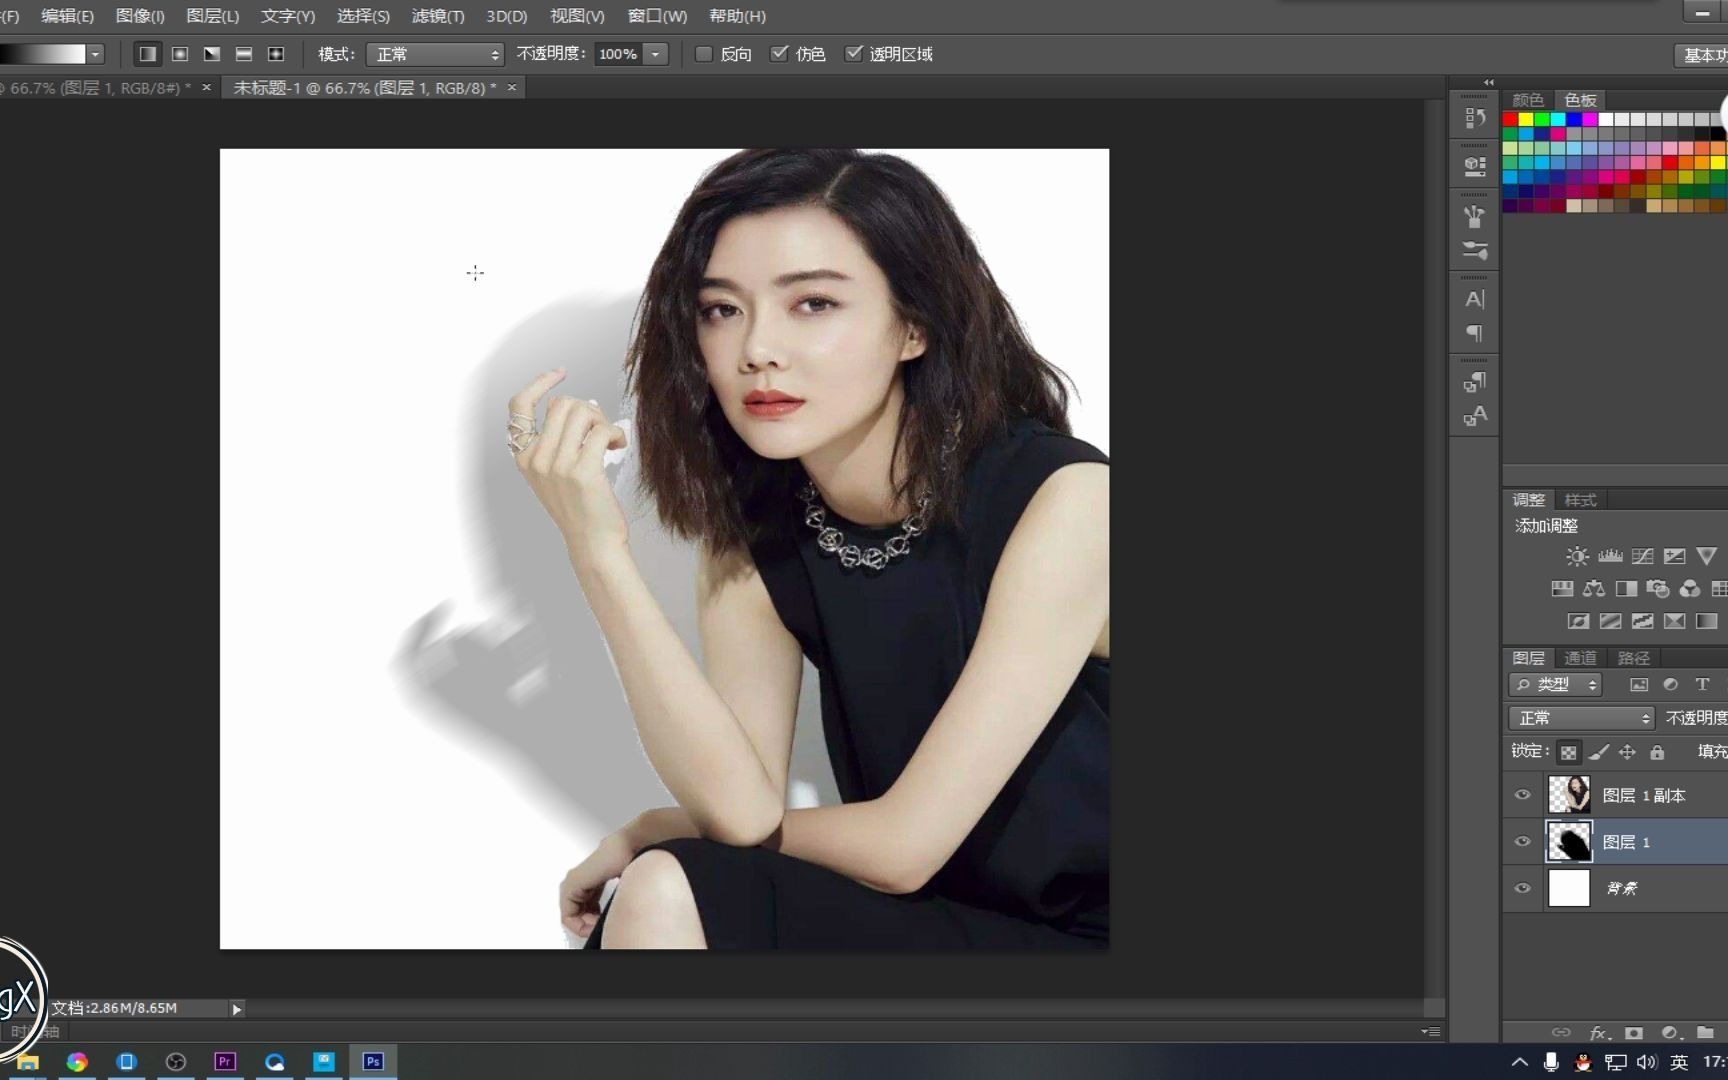Toggle the 仿色 (Dither) checkbox
Image resolution: width=1728 pixels, height=1080 pixels.
point(779,54)
